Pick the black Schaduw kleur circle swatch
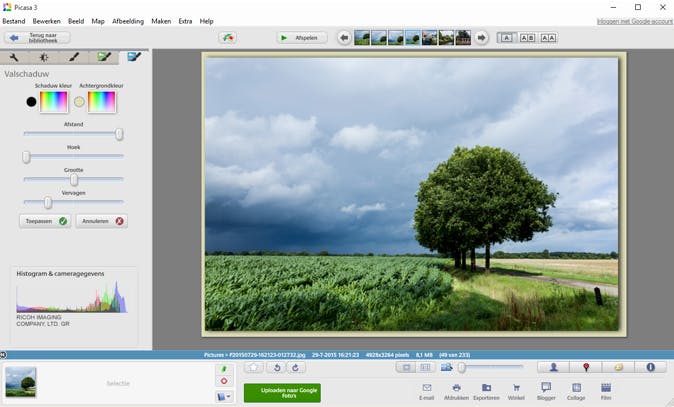 [31, 102]
